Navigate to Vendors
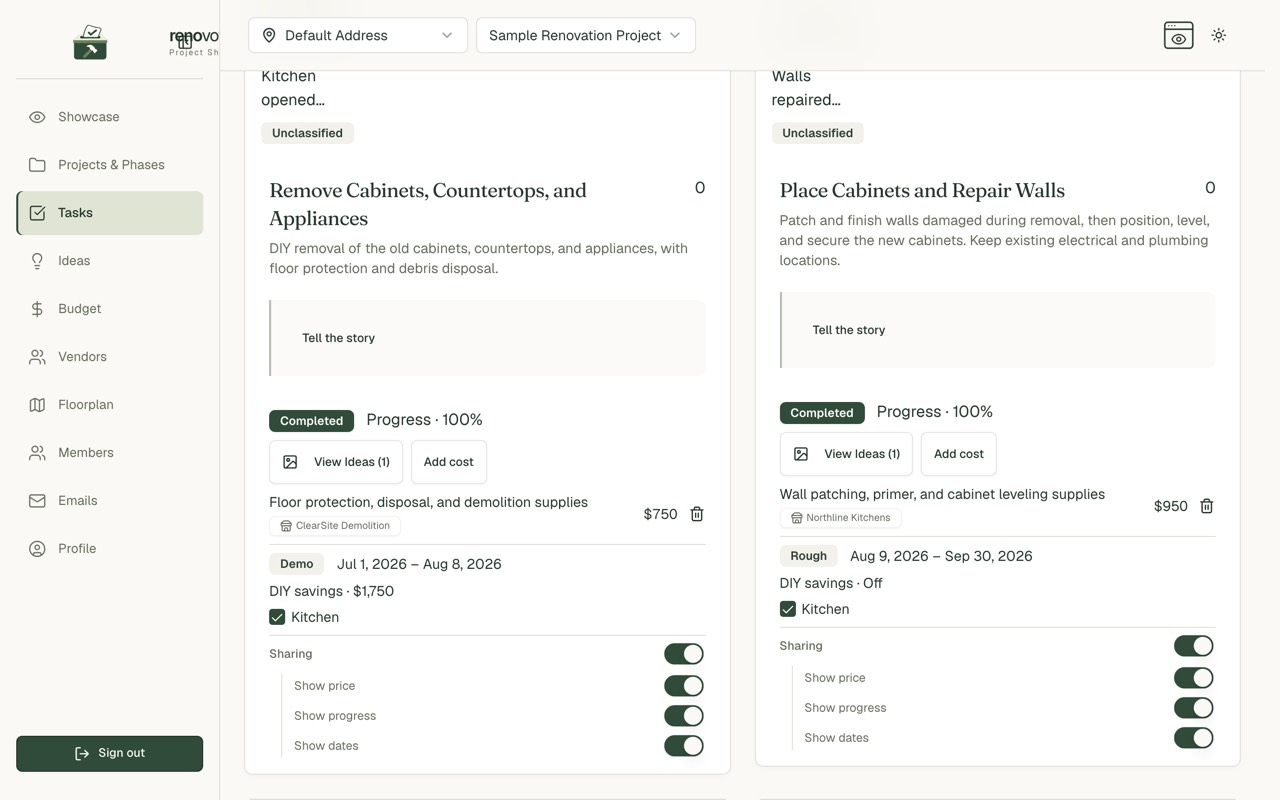Image resolution: width=1280 pixels, height=800 pixels. [x=109, y=357]
